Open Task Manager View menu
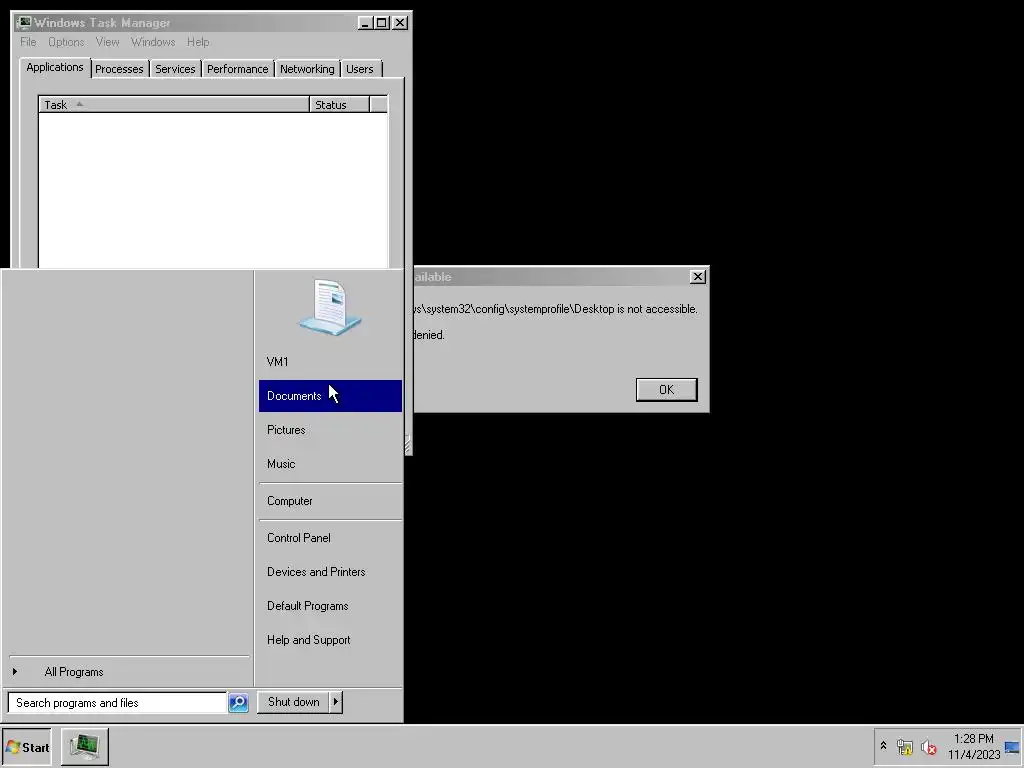The height and width of the screenshot is (768, 1024). [x=107, y=42]
